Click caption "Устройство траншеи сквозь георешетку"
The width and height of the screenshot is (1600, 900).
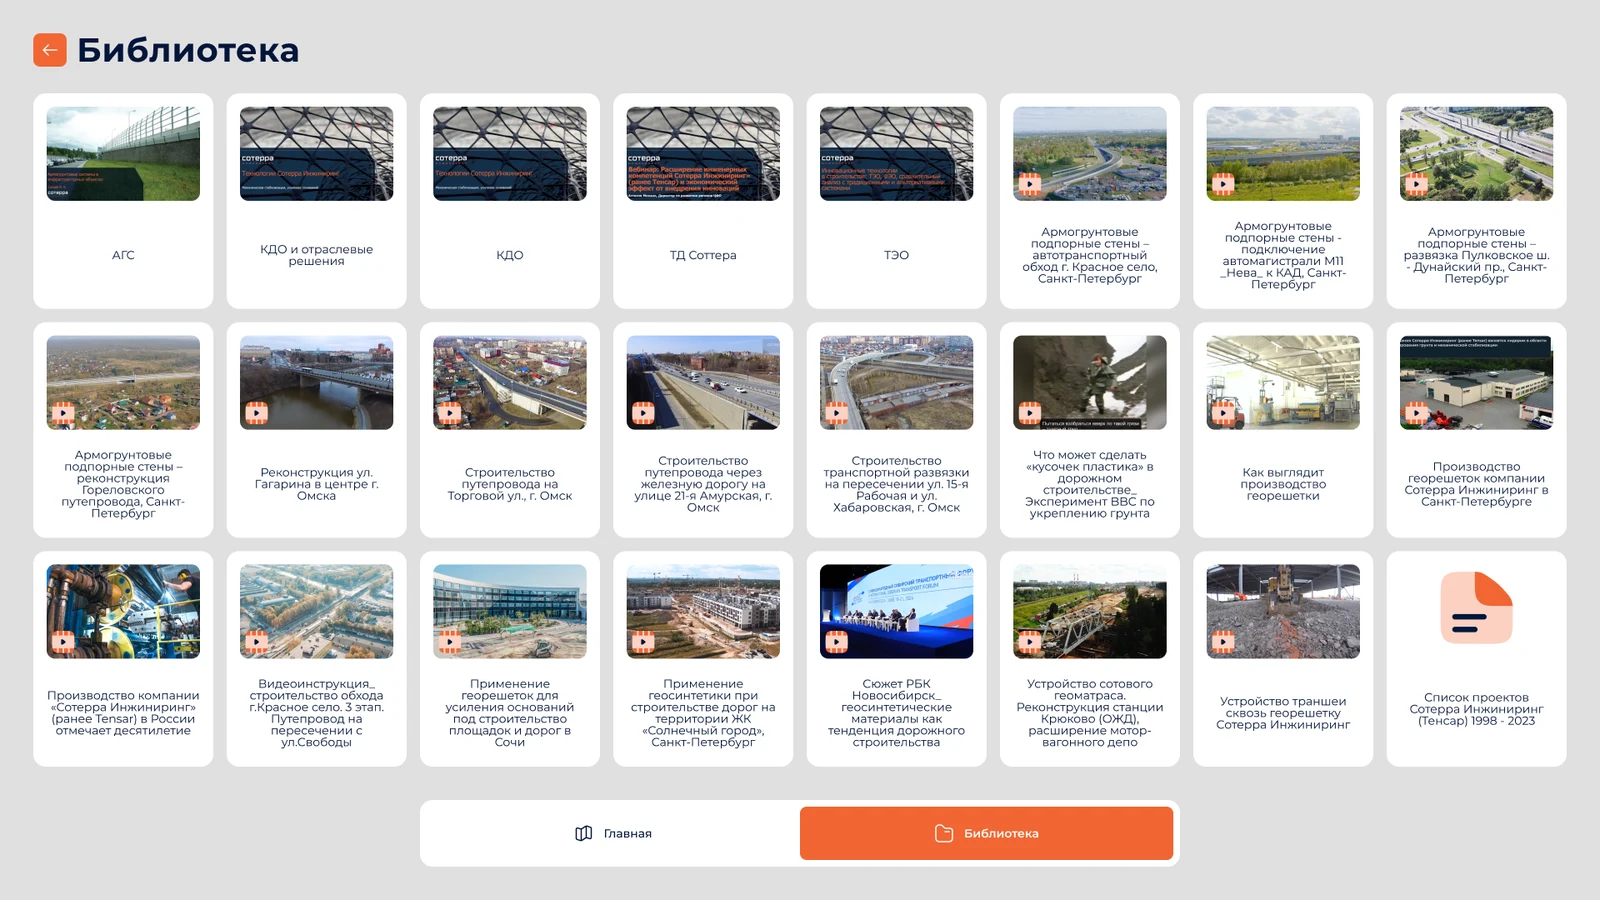(x=1283, y=713)
